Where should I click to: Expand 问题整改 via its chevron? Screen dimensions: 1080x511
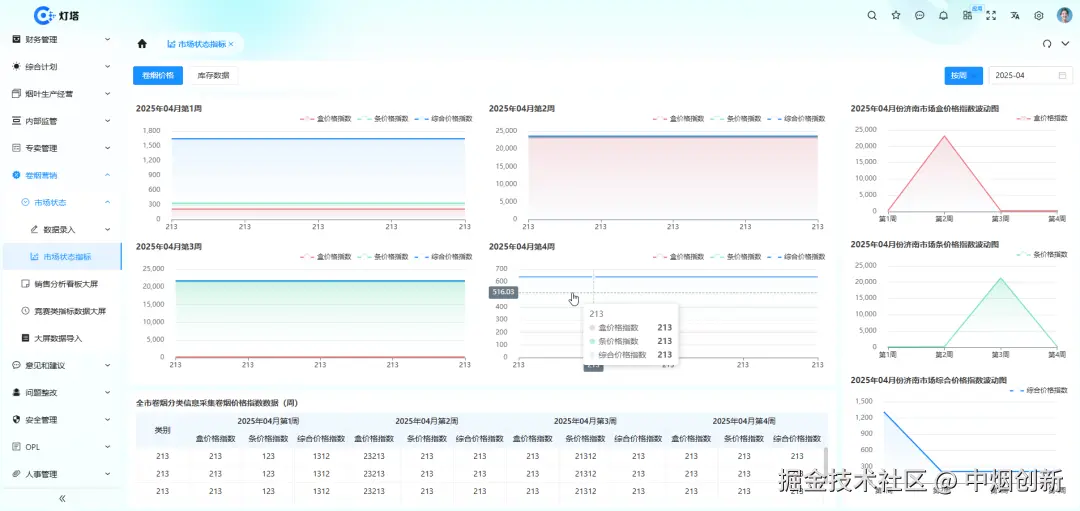tap(107, 393)
